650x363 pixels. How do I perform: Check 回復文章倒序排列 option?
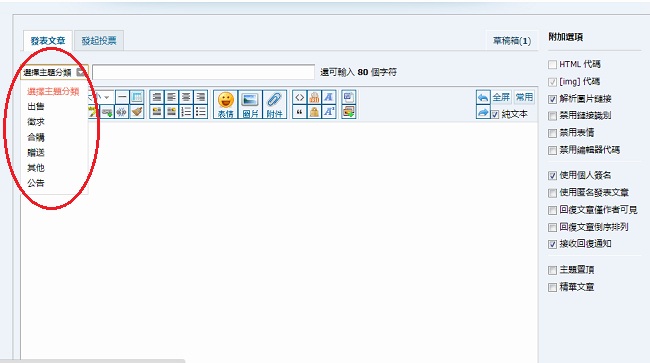click(x=552, y=227)
